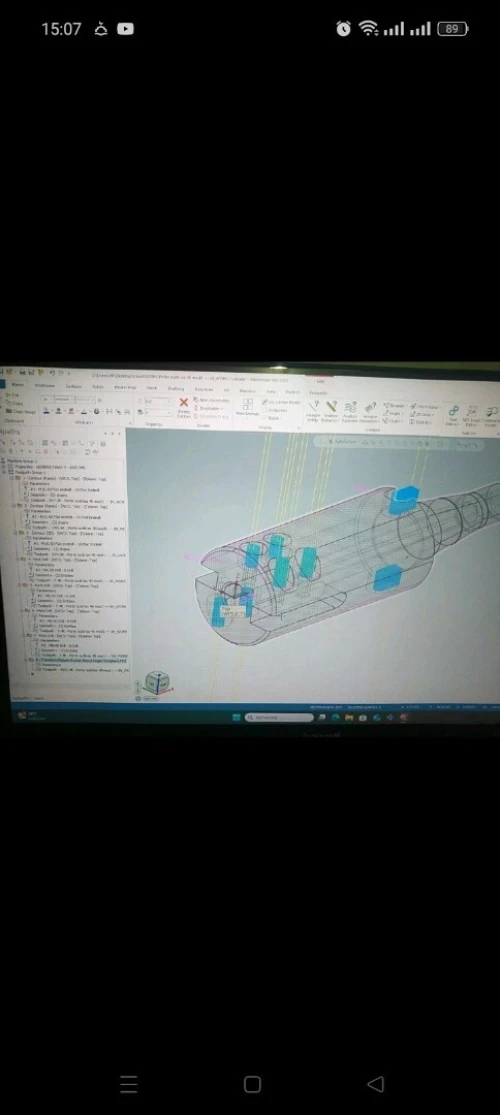This screenshot has height=1115, width=500.
Task: Click the save icon in quick access toolbar
Action: click(23, 372)
